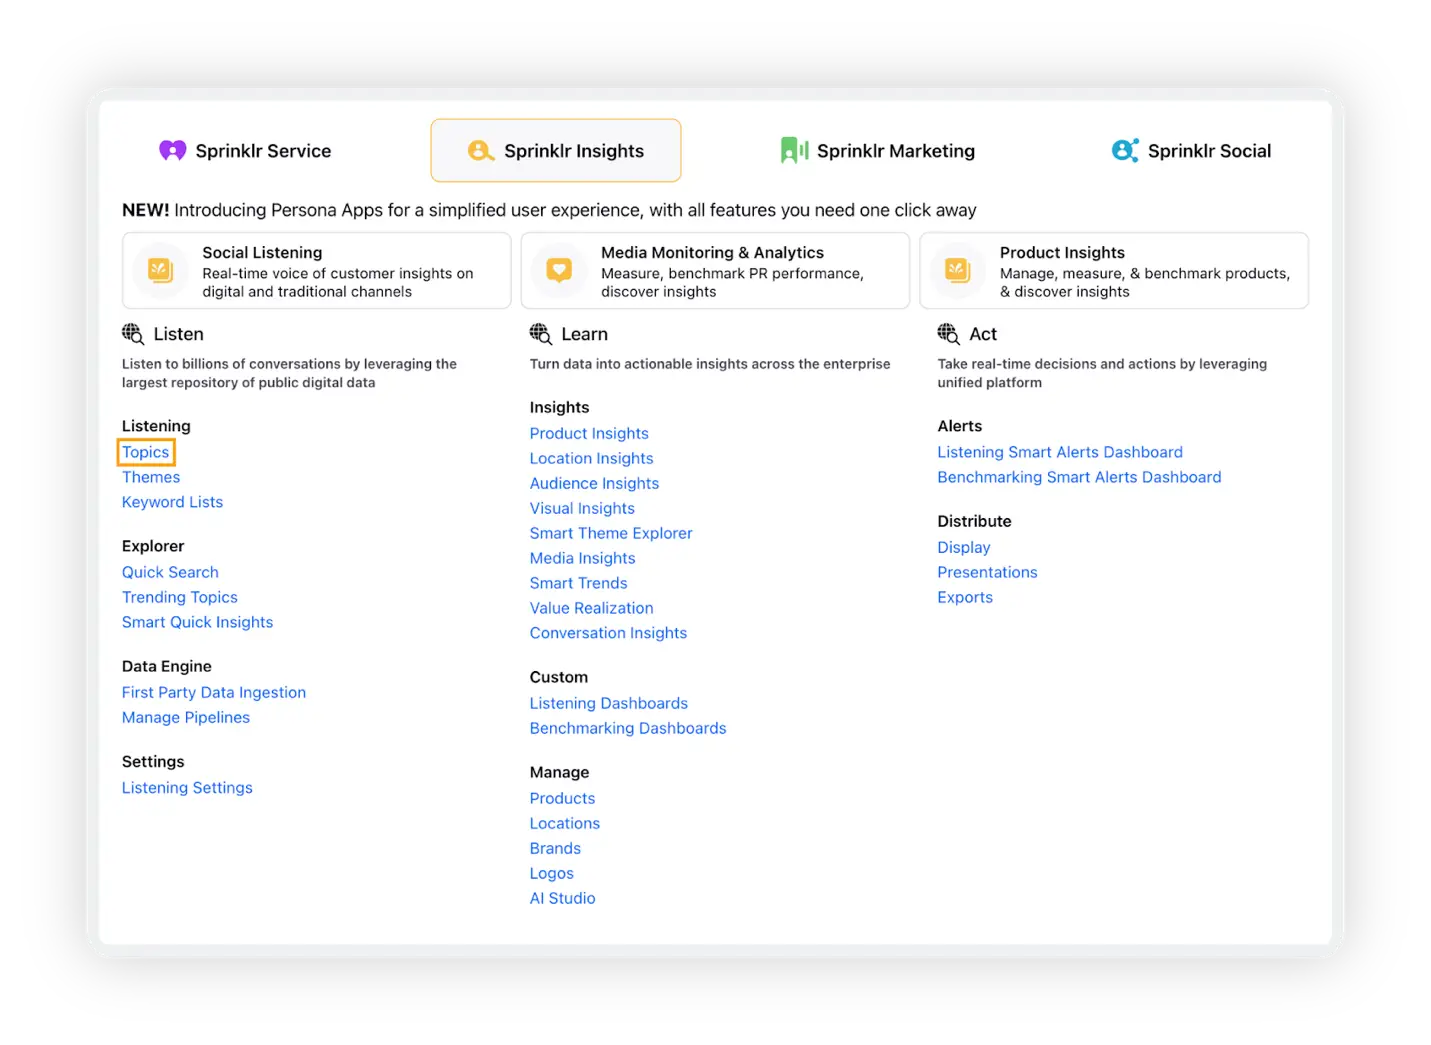Viewport: 1431px width, 1045px height.
Task: Click the Sprinklr Marketing green icon
Action: click(795, 150)
